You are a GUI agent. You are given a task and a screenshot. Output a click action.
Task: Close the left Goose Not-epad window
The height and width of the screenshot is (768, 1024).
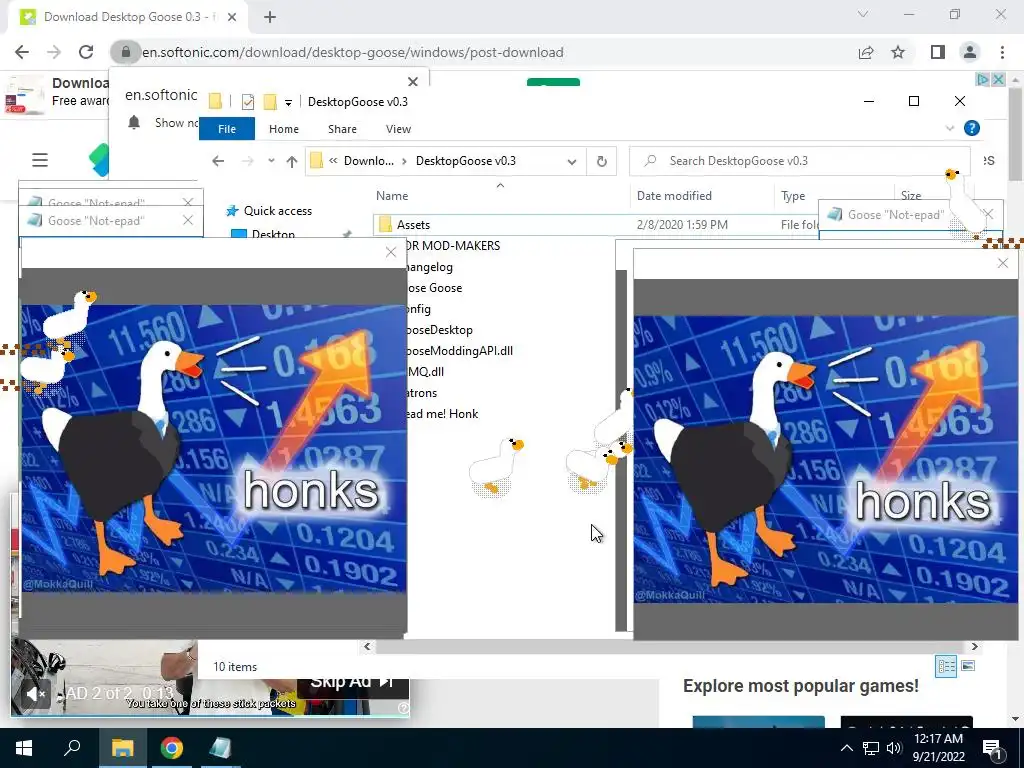coord(188,221)
